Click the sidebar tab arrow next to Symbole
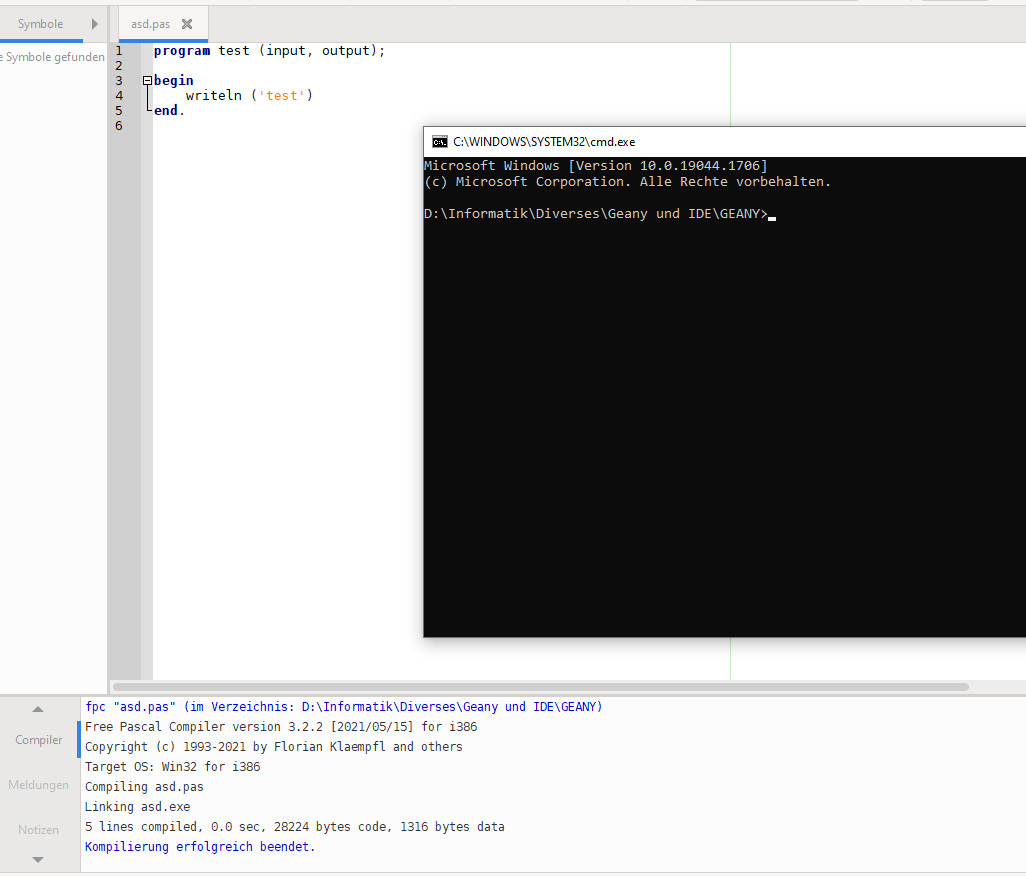Screen dimensions: 1026x876 (94, 24)
